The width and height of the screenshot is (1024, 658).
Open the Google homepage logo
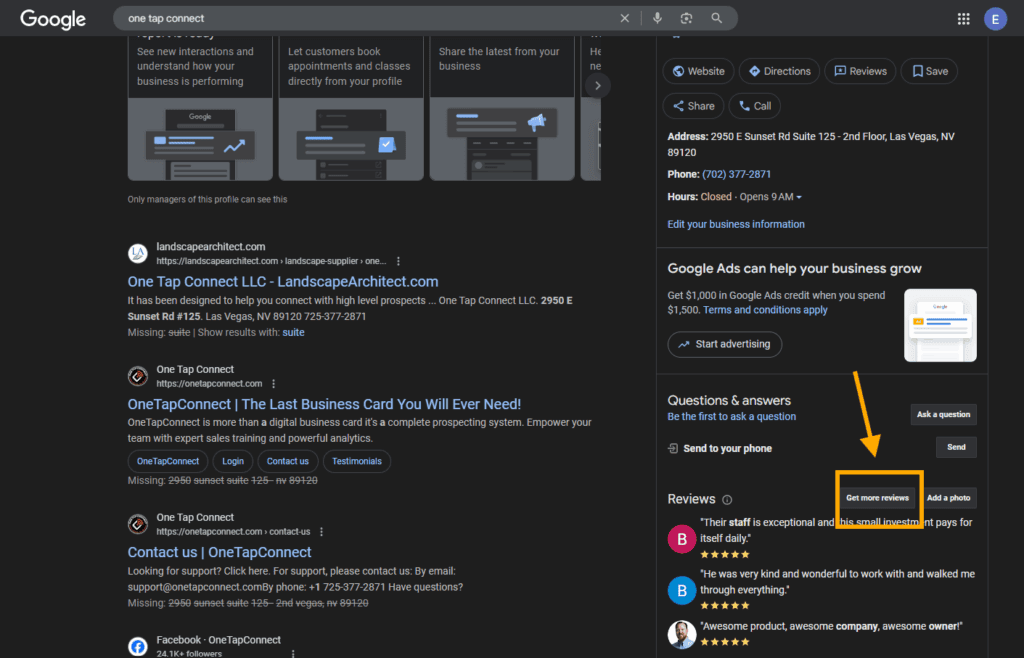point(53,19)
